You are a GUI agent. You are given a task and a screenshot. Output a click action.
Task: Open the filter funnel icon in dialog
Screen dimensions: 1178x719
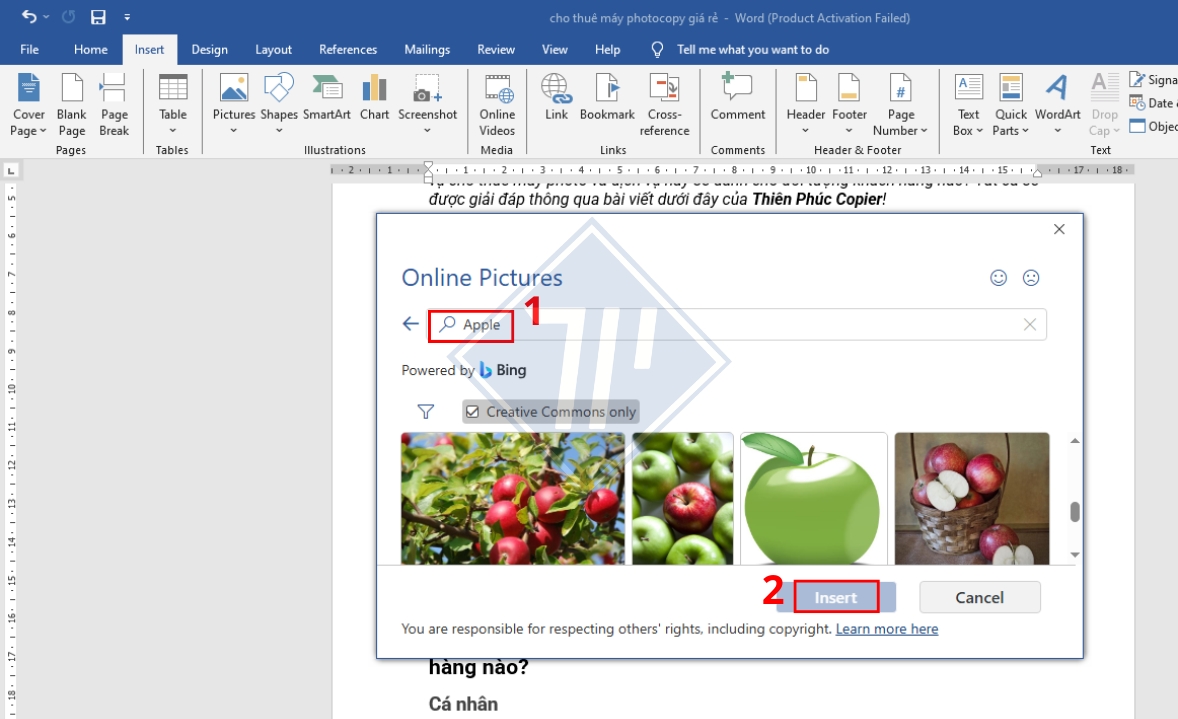(x=426, y=412)
